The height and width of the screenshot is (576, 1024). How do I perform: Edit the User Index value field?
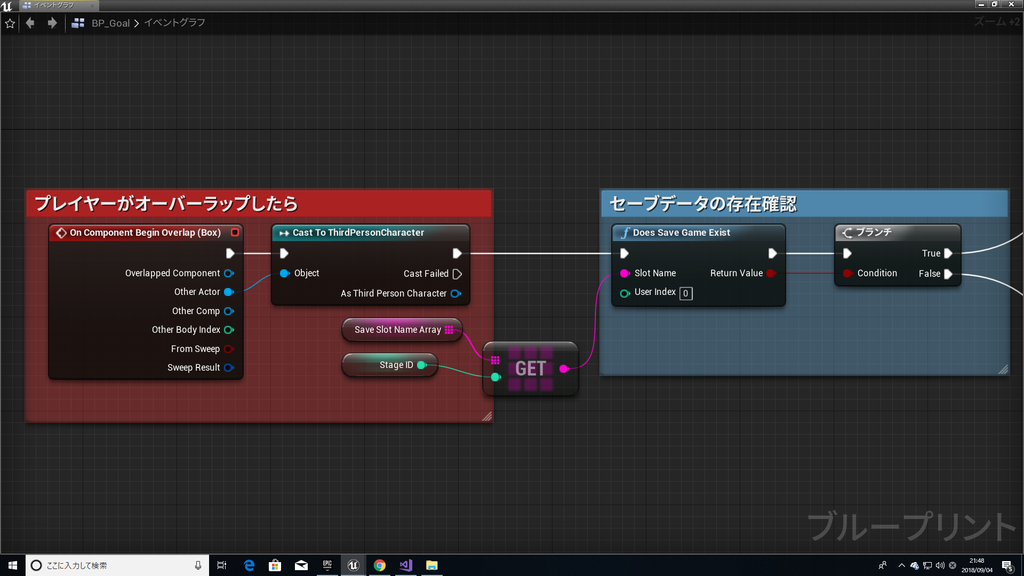(x=686, y=293)
